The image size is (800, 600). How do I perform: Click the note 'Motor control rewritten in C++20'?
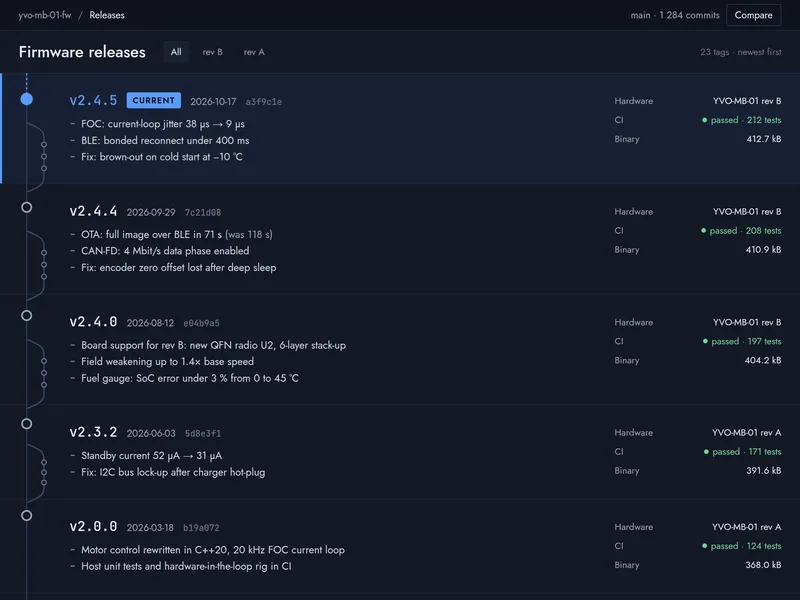pyautogui.click(x=213, y=550)
